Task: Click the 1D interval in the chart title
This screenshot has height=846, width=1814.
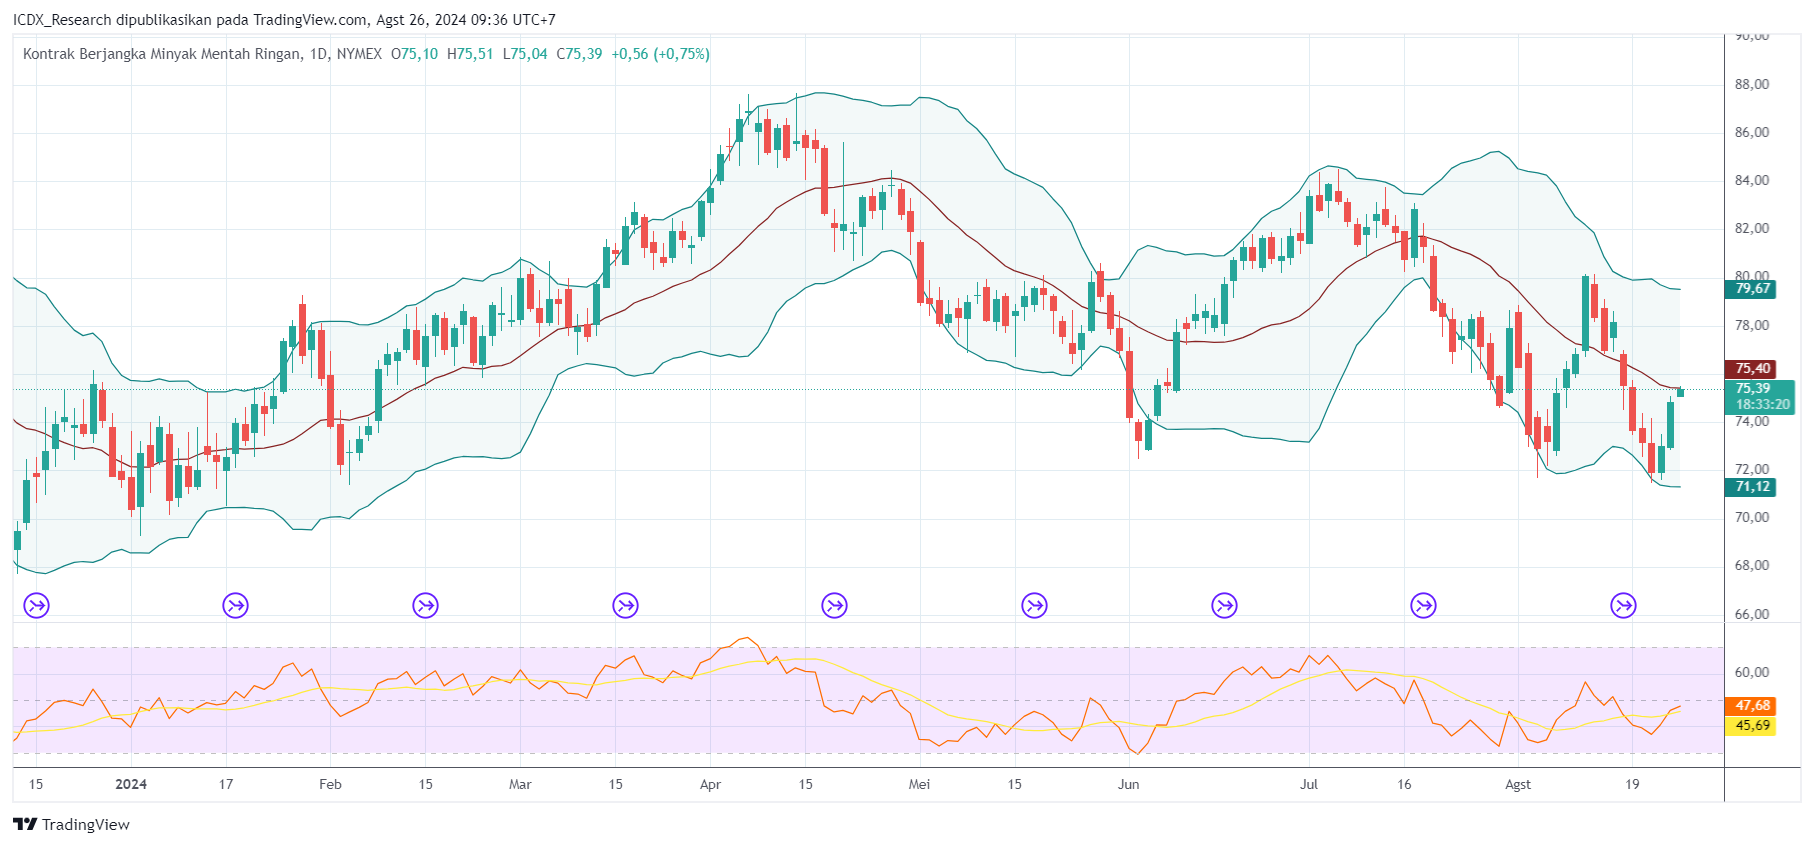Action: (319, 54)
